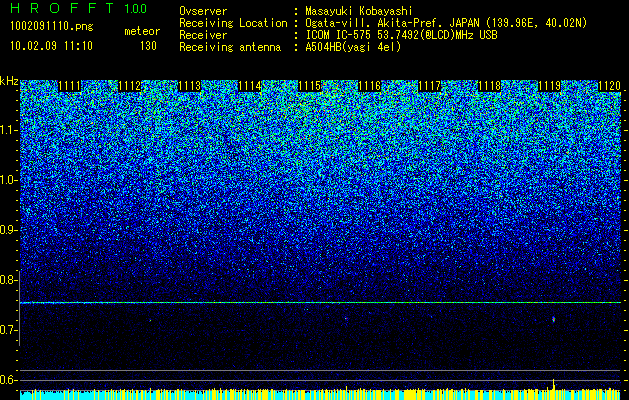Click the 1120 time marker
This screenshot has height=400, width=629.
click(609, 86)
